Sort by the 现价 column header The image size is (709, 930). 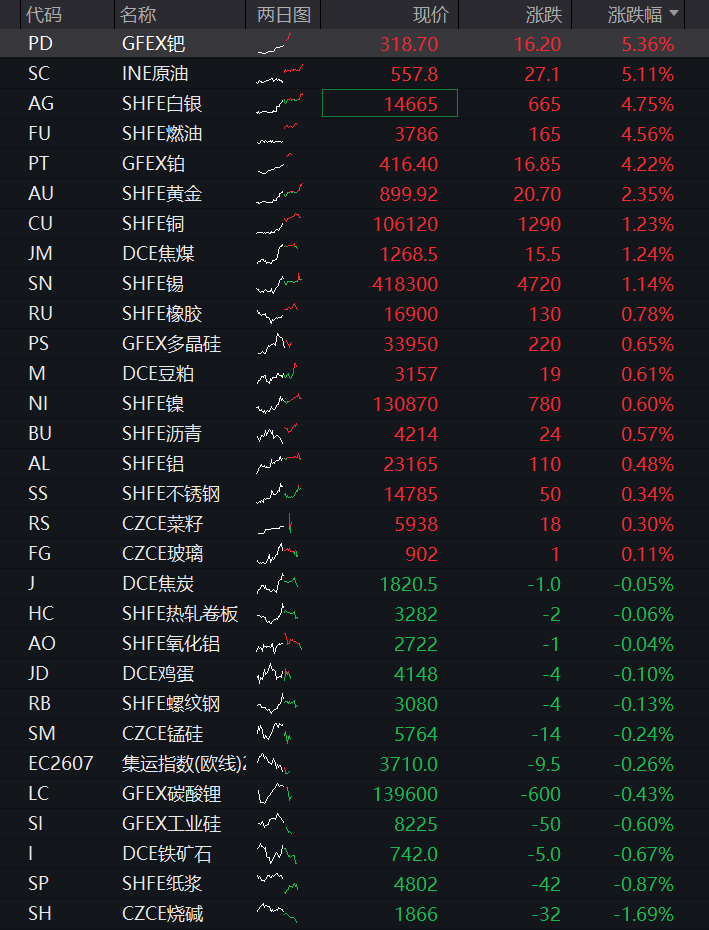[x=431, y=14]
